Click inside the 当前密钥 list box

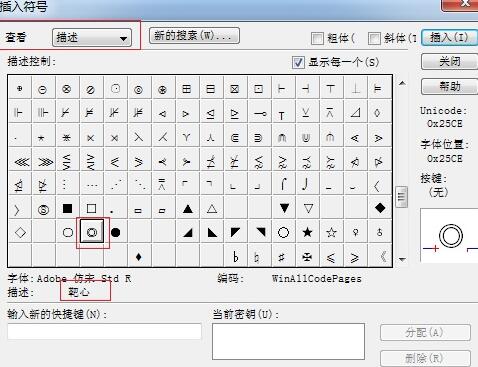coord(288,341)
